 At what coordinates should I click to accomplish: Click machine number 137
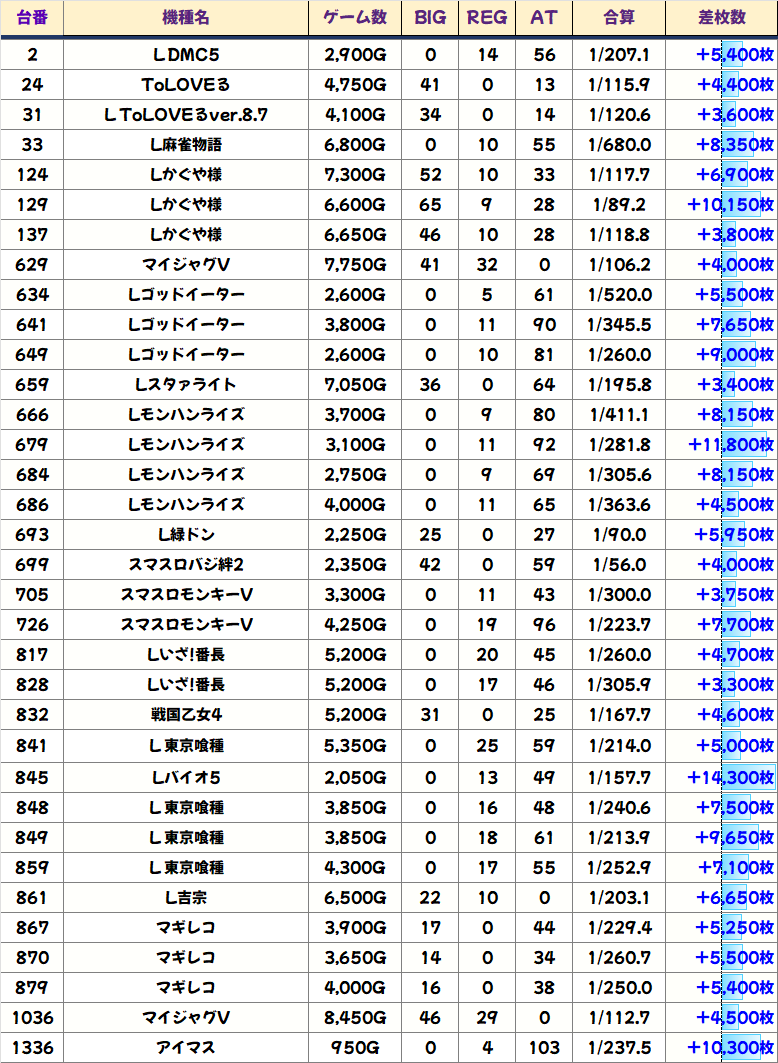click(32, 235)
